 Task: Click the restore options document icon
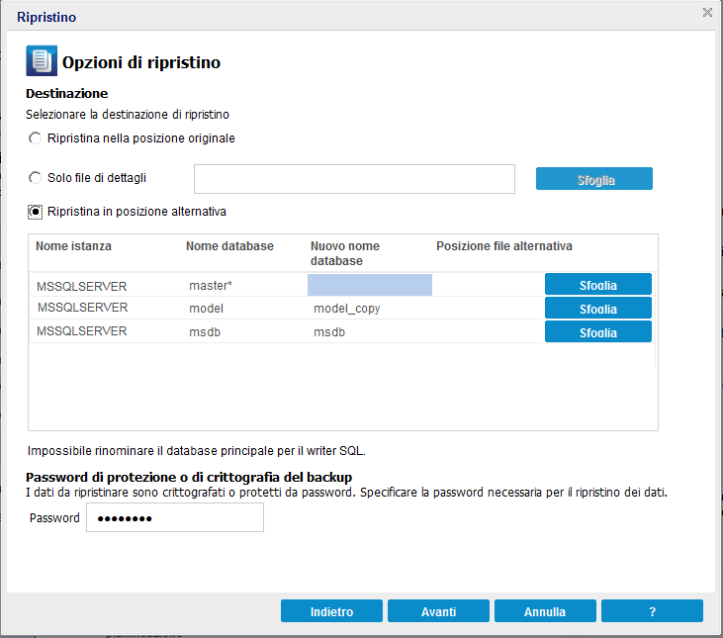(x=41, y=60)
